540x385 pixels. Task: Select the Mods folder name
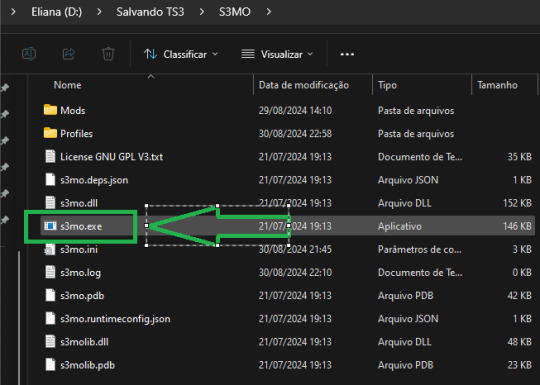click(x=73, y=111)
